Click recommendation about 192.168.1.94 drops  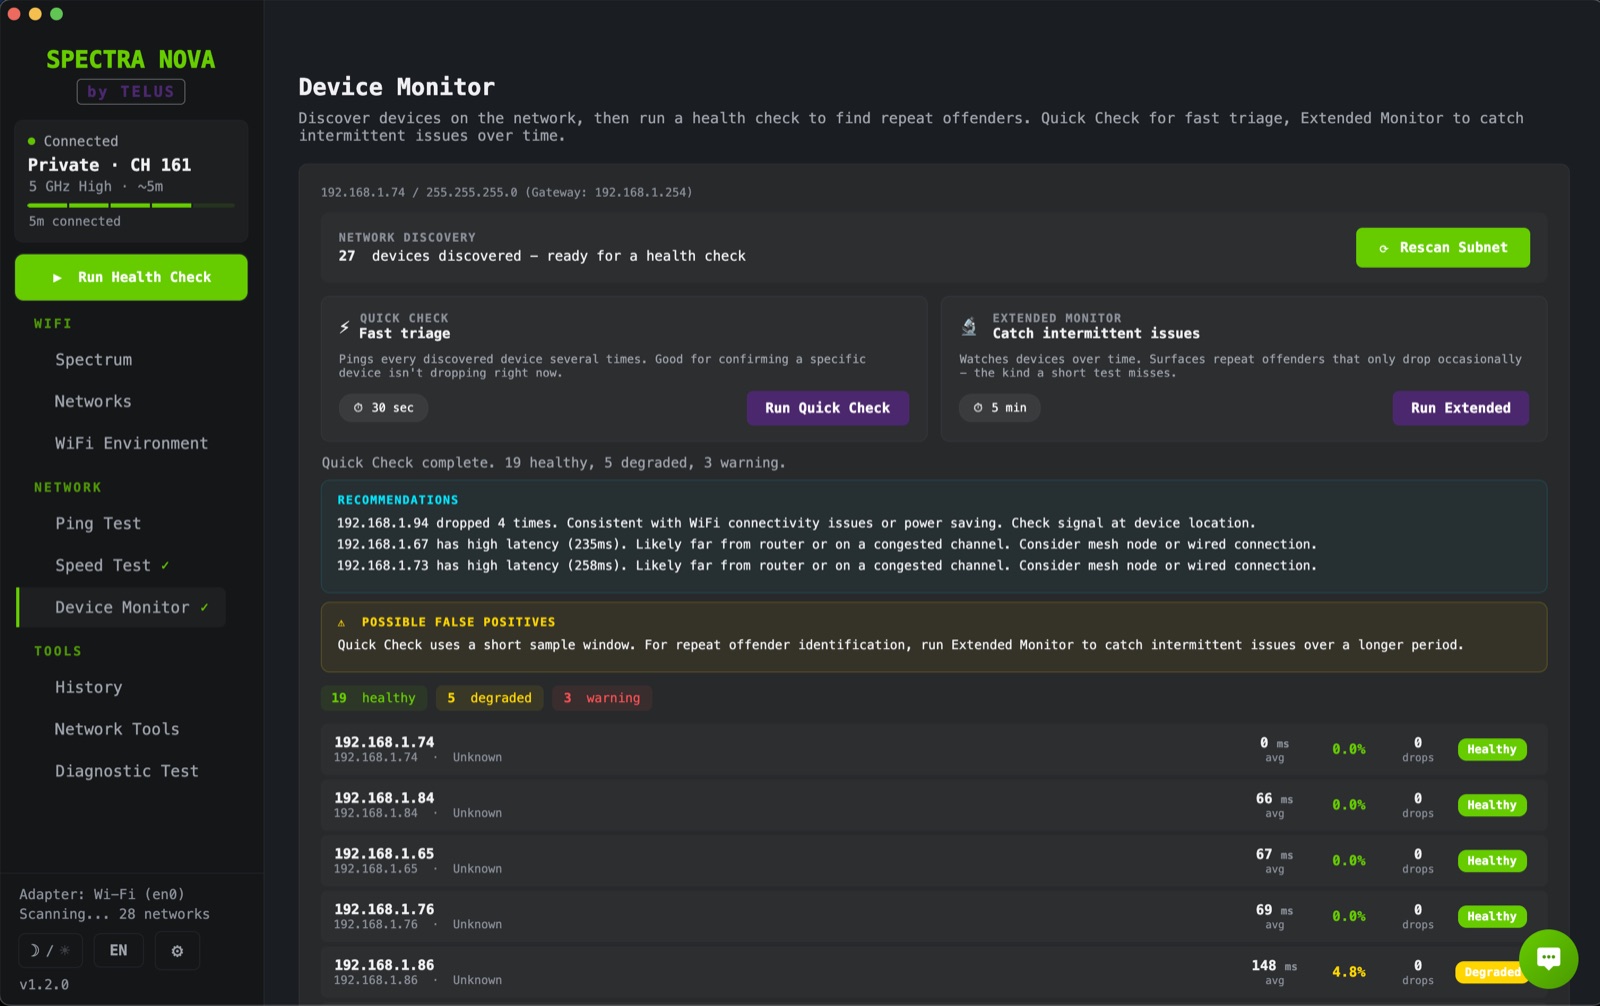pyautogui.click(x=795, y=523)
